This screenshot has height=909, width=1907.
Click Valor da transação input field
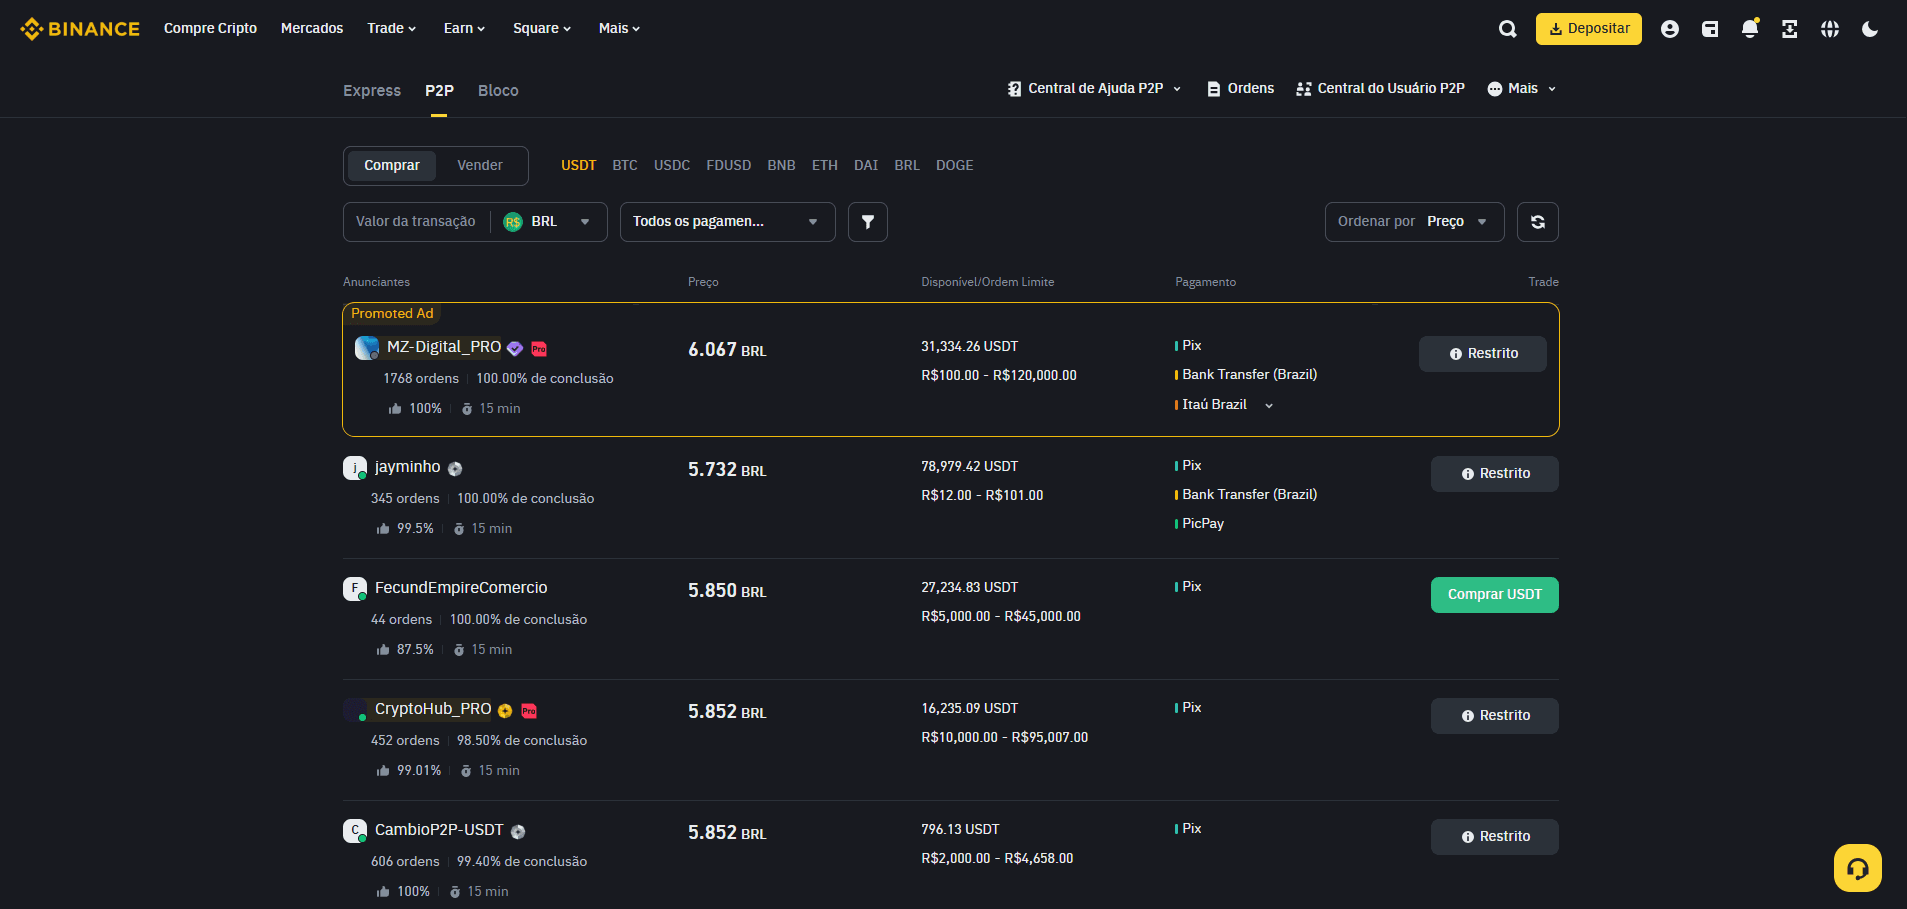point(416,222)
